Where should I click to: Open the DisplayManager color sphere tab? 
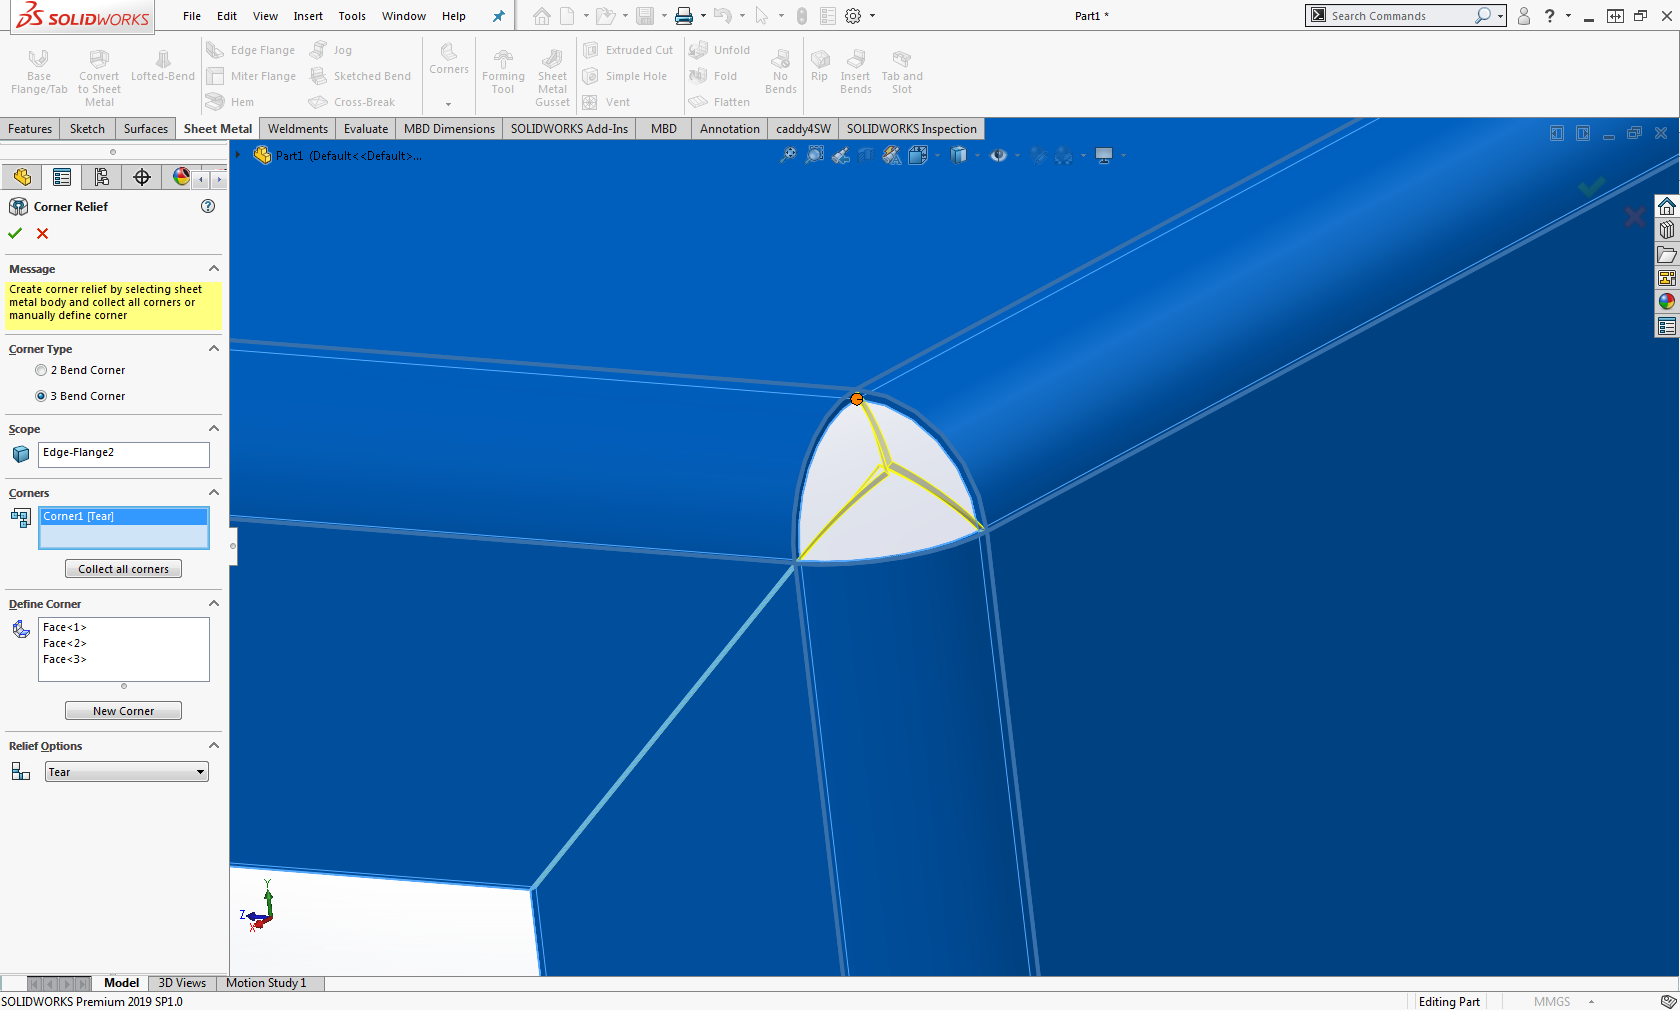tap(181, 177)
